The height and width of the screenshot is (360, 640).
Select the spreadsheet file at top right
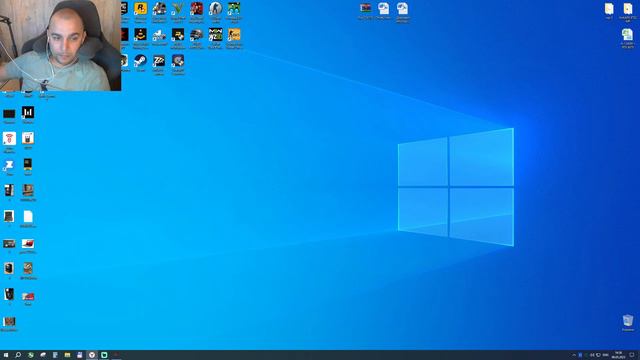(x=628, y=35)
